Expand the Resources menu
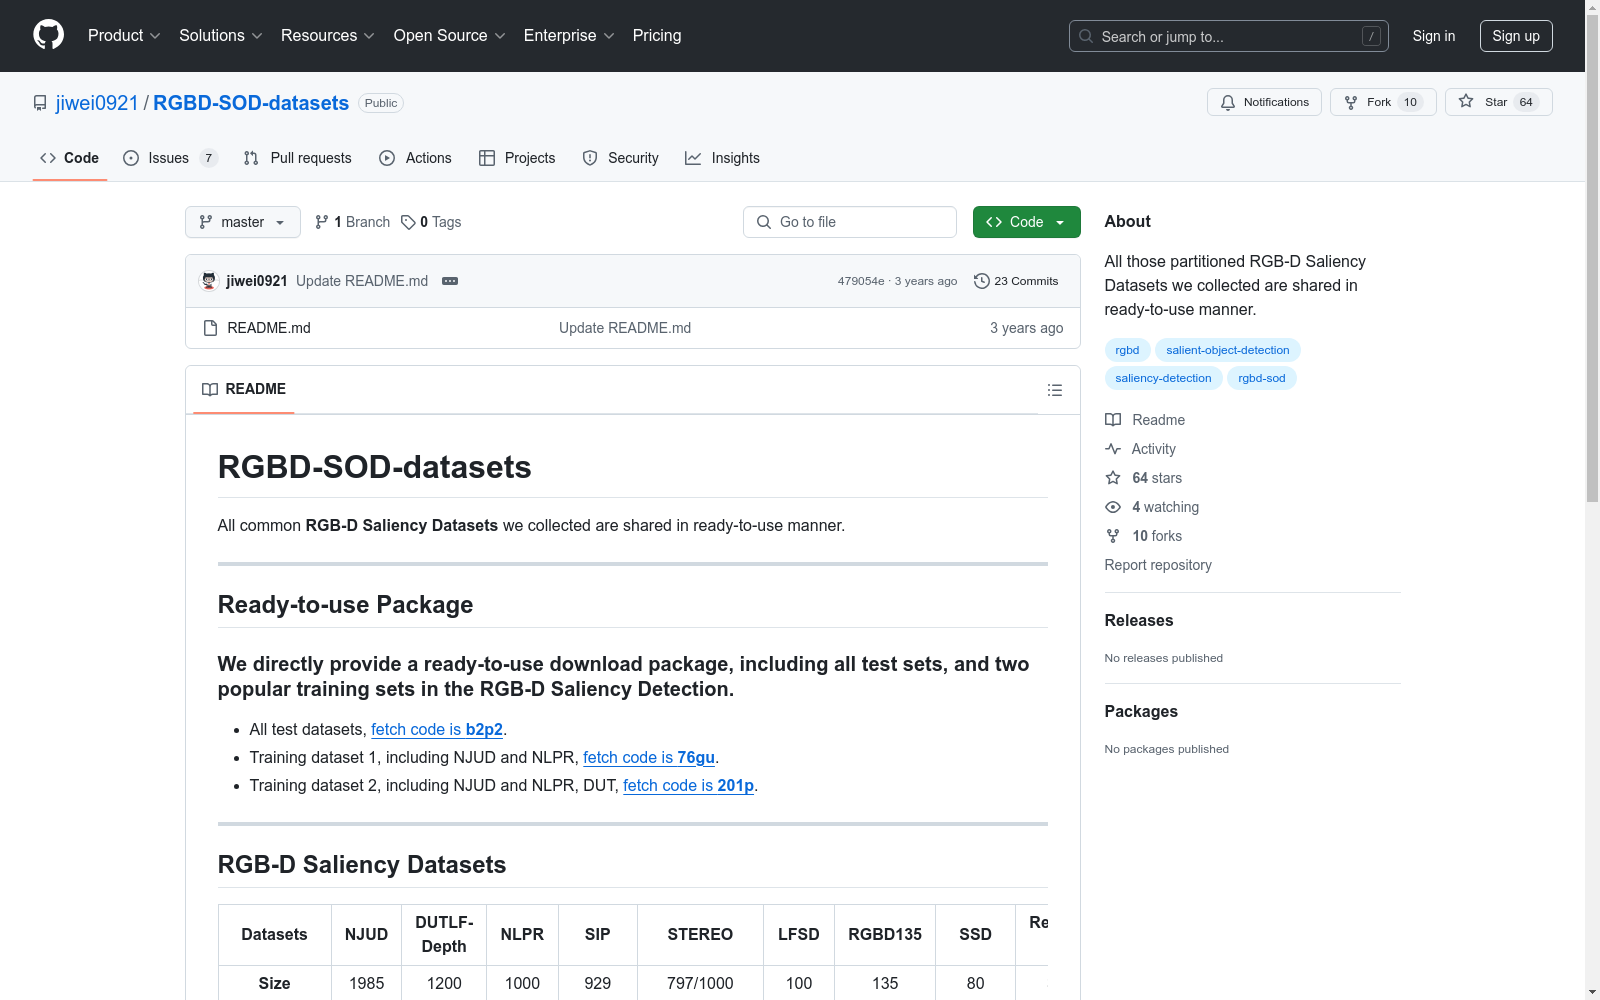 (x=328, y=35)
